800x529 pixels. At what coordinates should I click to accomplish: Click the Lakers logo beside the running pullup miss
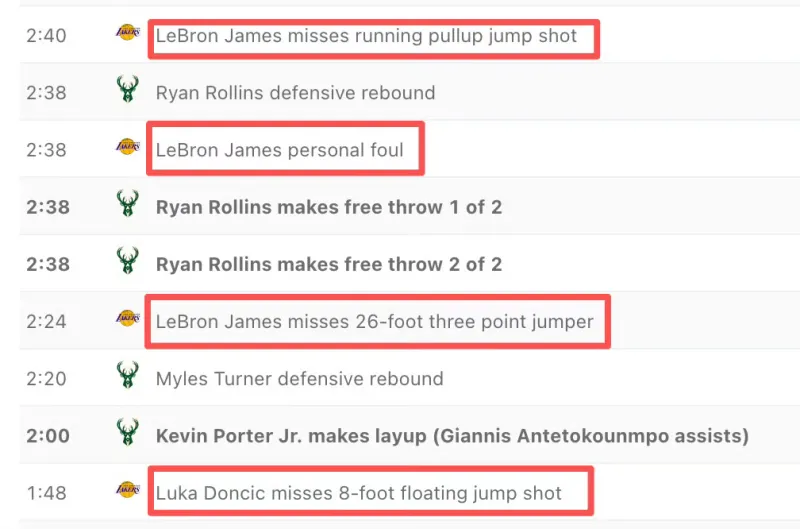coord(126,35)
